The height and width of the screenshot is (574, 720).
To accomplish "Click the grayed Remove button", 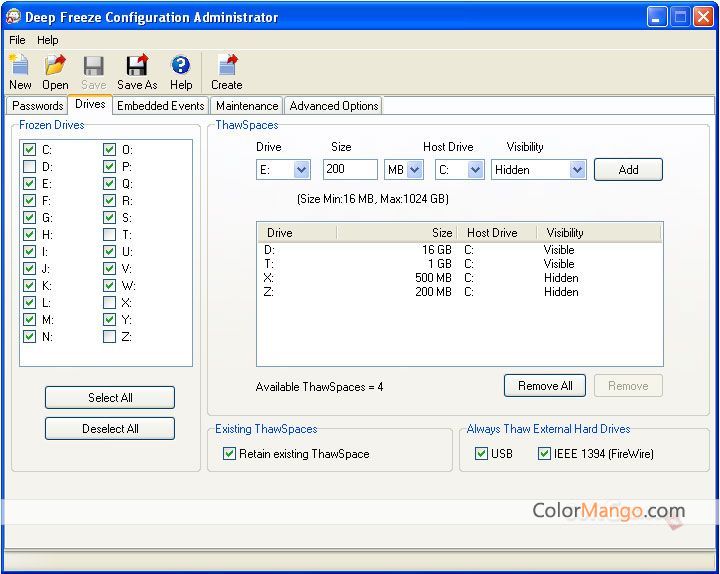I will 628,386.
